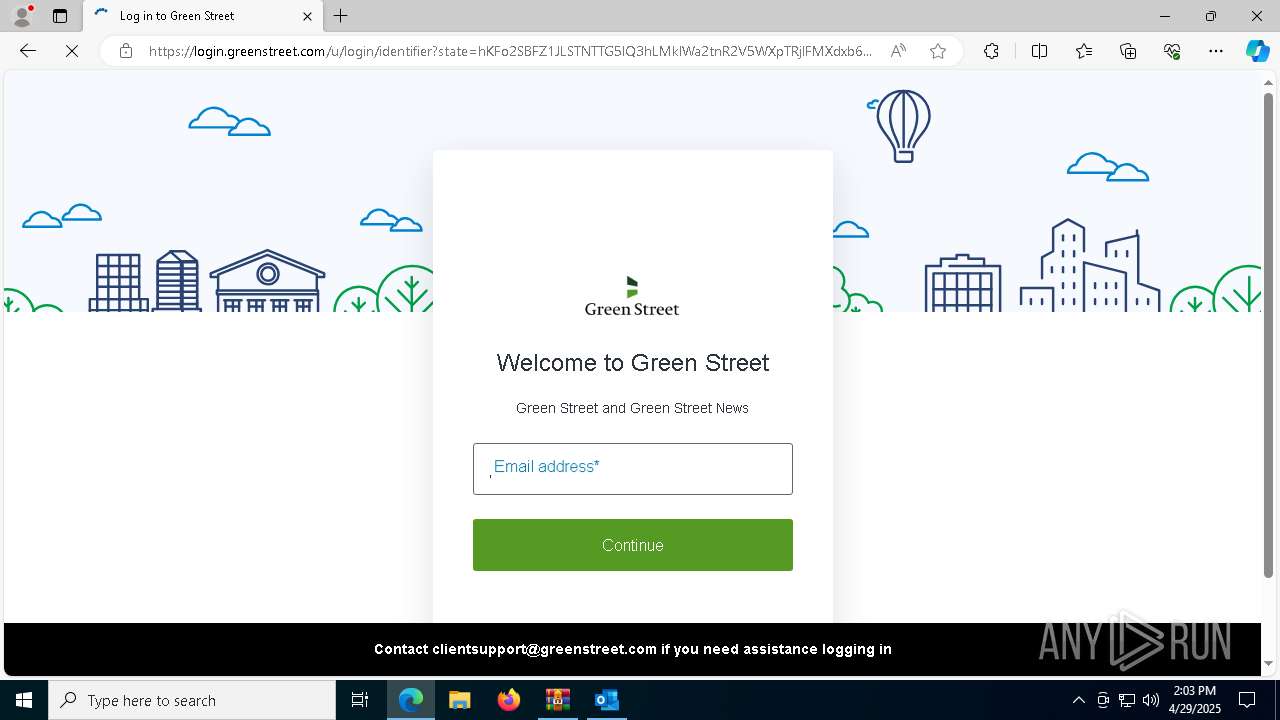Open a new browser tab
Screen dimensions: 1280x720
[x=341, y=16]
